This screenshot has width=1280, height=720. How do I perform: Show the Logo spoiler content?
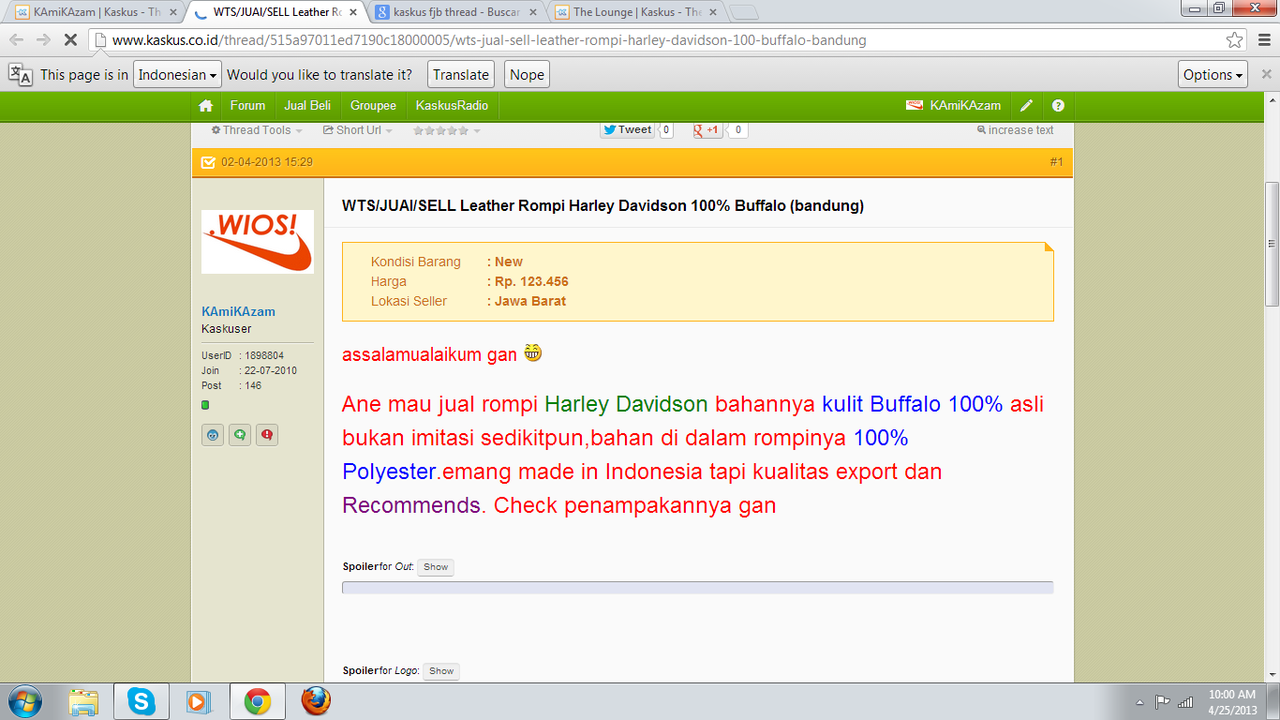441,671
